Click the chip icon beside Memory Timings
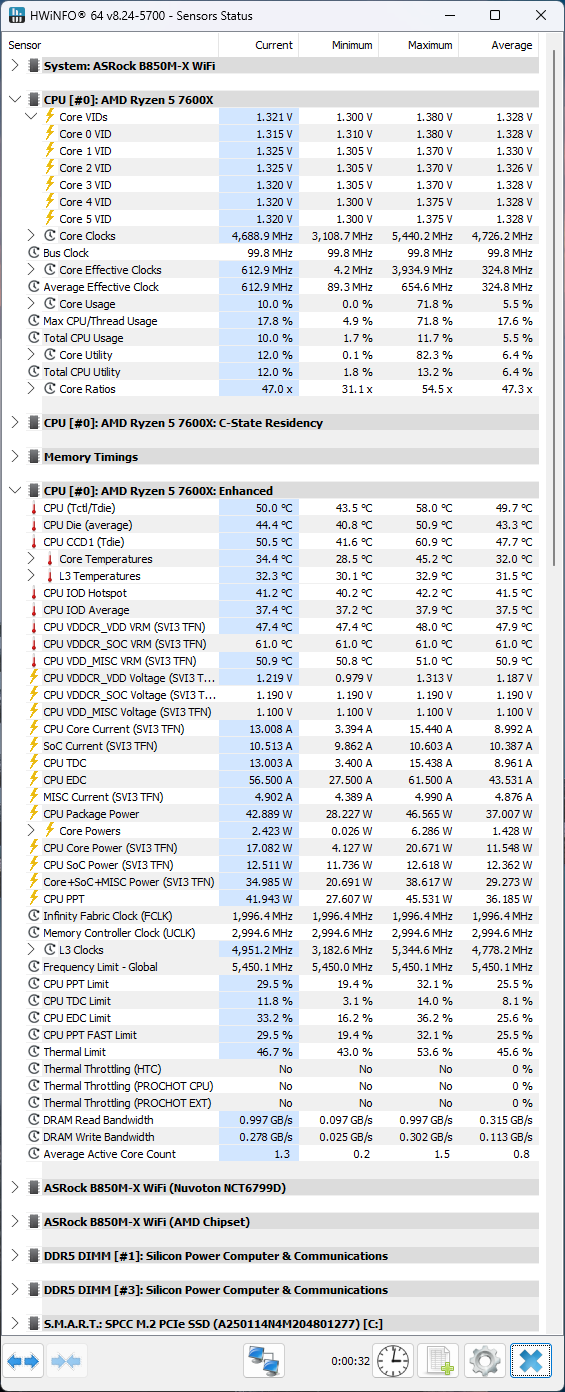This screenshot has width=565, height=1392. (34, 457)
